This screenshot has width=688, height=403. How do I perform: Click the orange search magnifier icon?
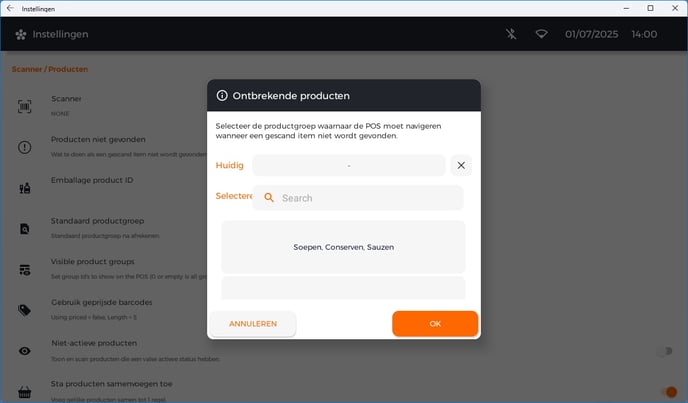(269, 198)
